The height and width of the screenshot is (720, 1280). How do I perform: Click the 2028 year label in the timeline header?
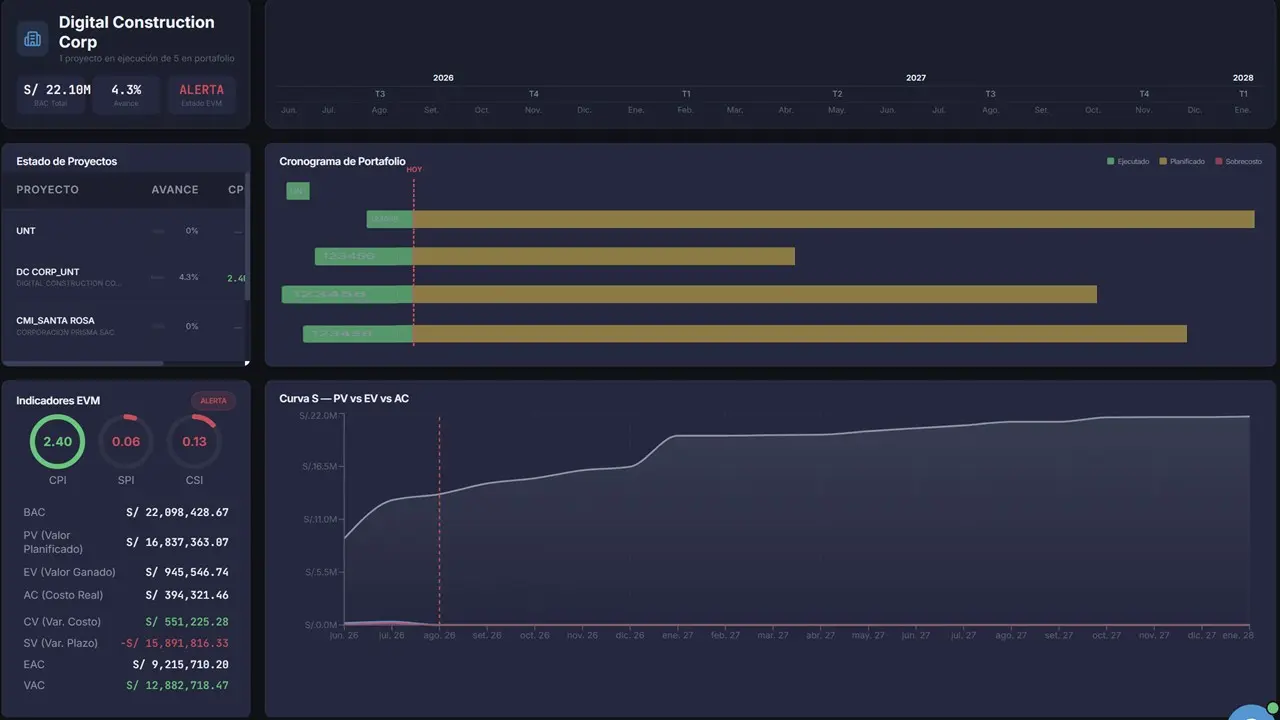click(1243, 78)
